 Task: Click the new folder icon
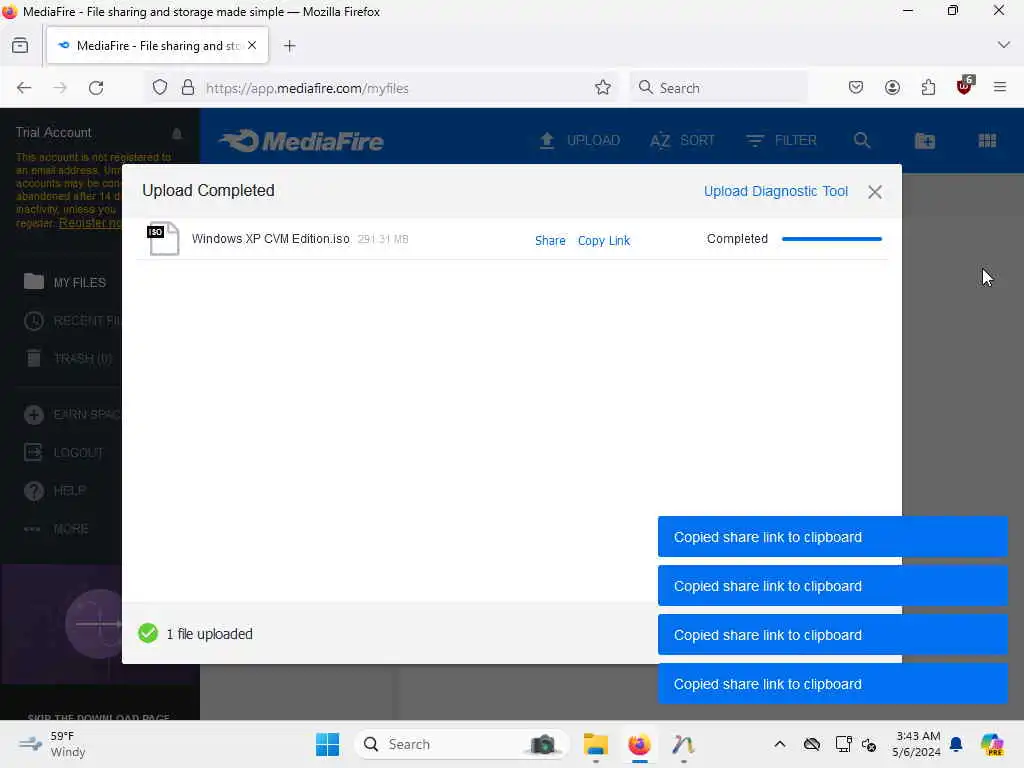(x=925, y=140)
